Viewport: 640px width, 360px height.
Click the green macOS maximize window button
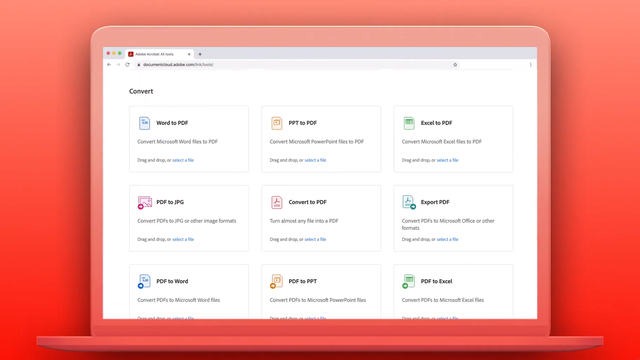pos(120,53)
